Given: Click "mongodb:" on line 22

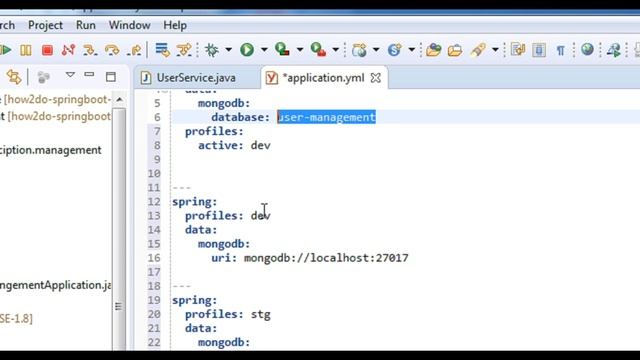Looking at the screenshot, I should pyautogui.click(x=224, y=342).
